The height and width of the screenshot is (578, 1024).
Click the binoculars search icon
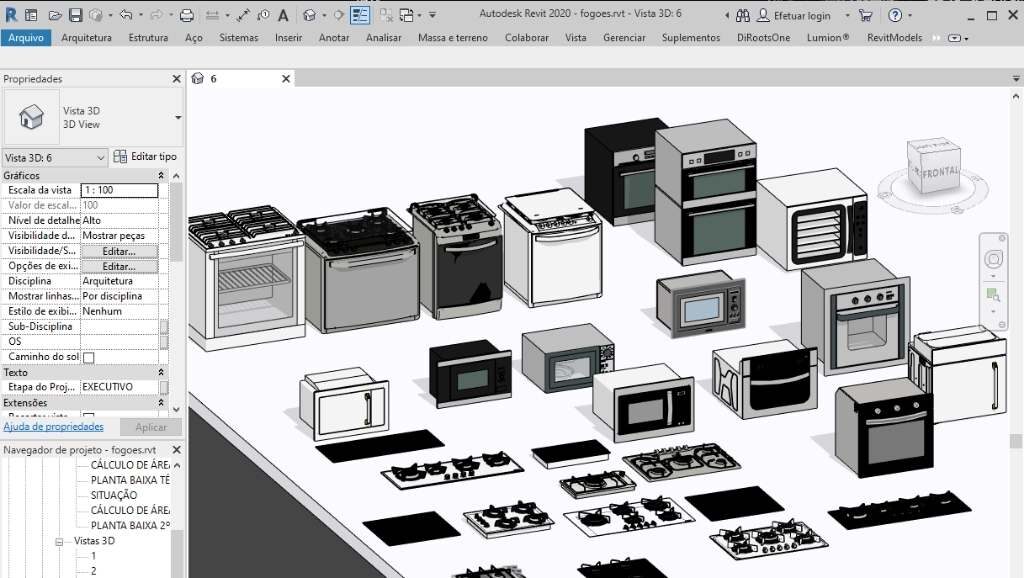[743, 15]
